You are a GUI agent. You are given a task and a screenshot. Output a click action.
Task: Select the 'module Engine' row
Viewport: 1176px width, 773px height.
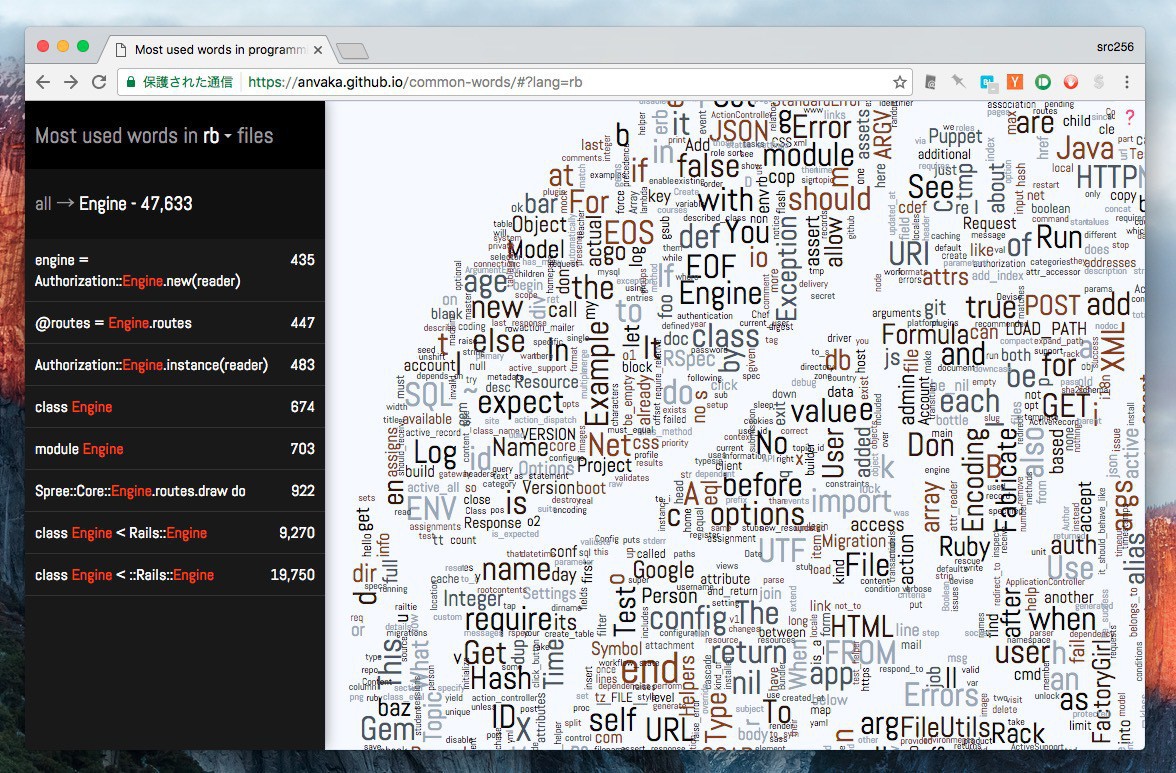(x=175, y=449)
